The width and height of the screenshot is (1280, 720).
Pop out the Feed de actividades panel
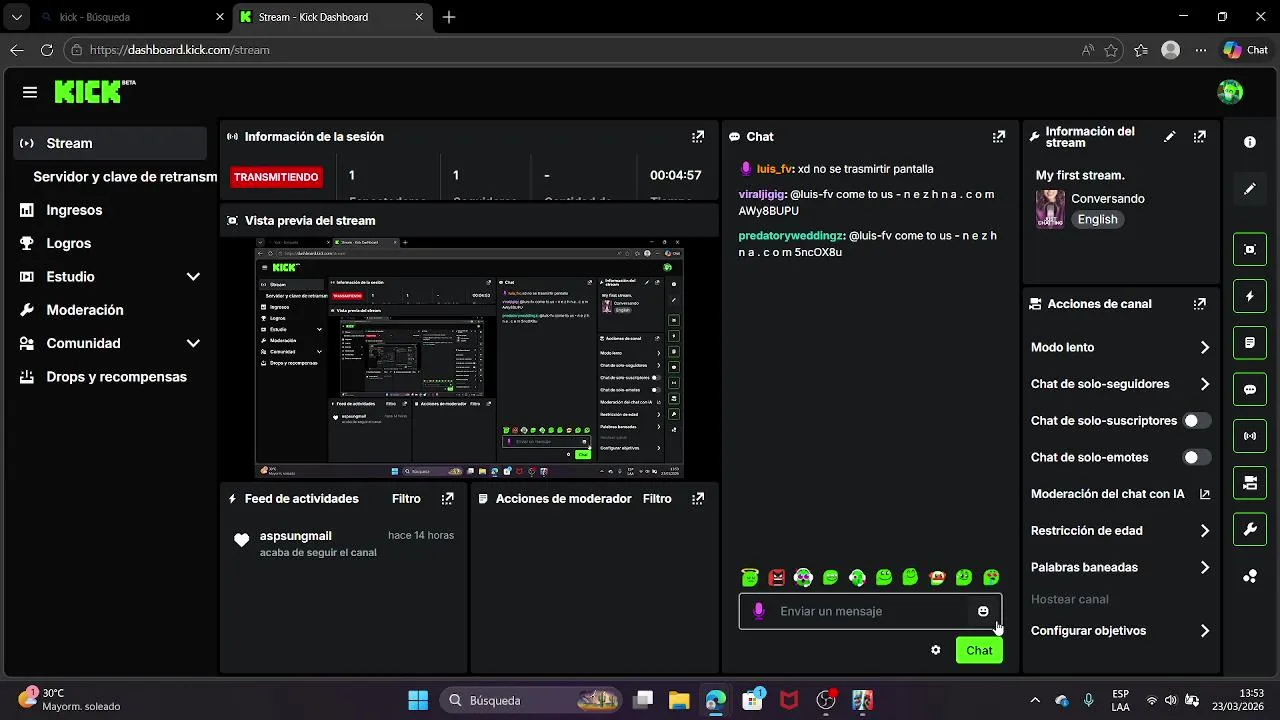coord(447,499)
